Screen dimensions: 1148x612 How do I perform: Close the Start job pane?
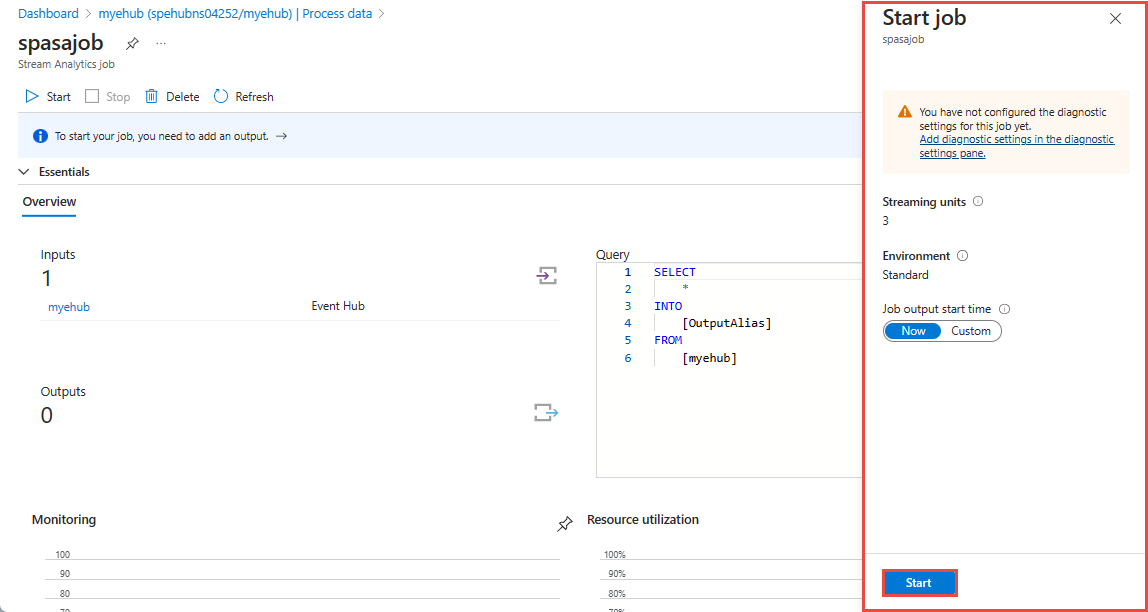click(1115, 17)
